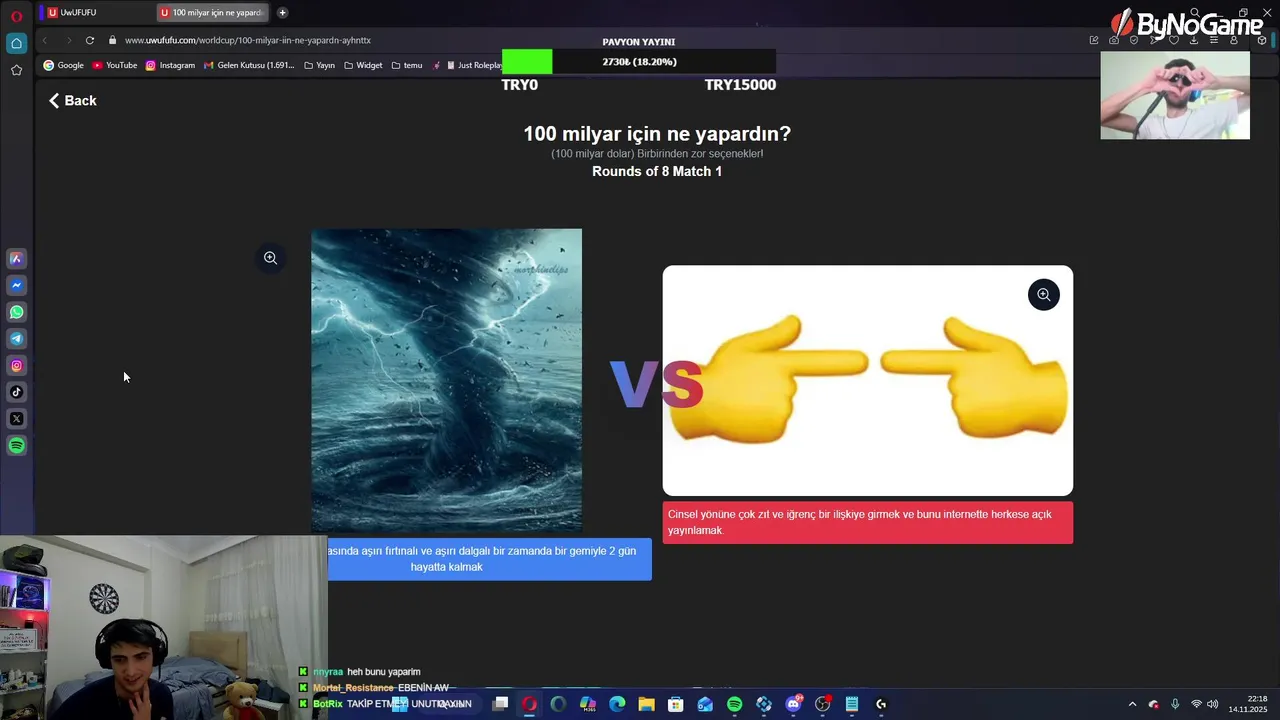The height and width of the screenshot is (720, 1280).
Task: Click the site lock icon
Action: point(113,40)
